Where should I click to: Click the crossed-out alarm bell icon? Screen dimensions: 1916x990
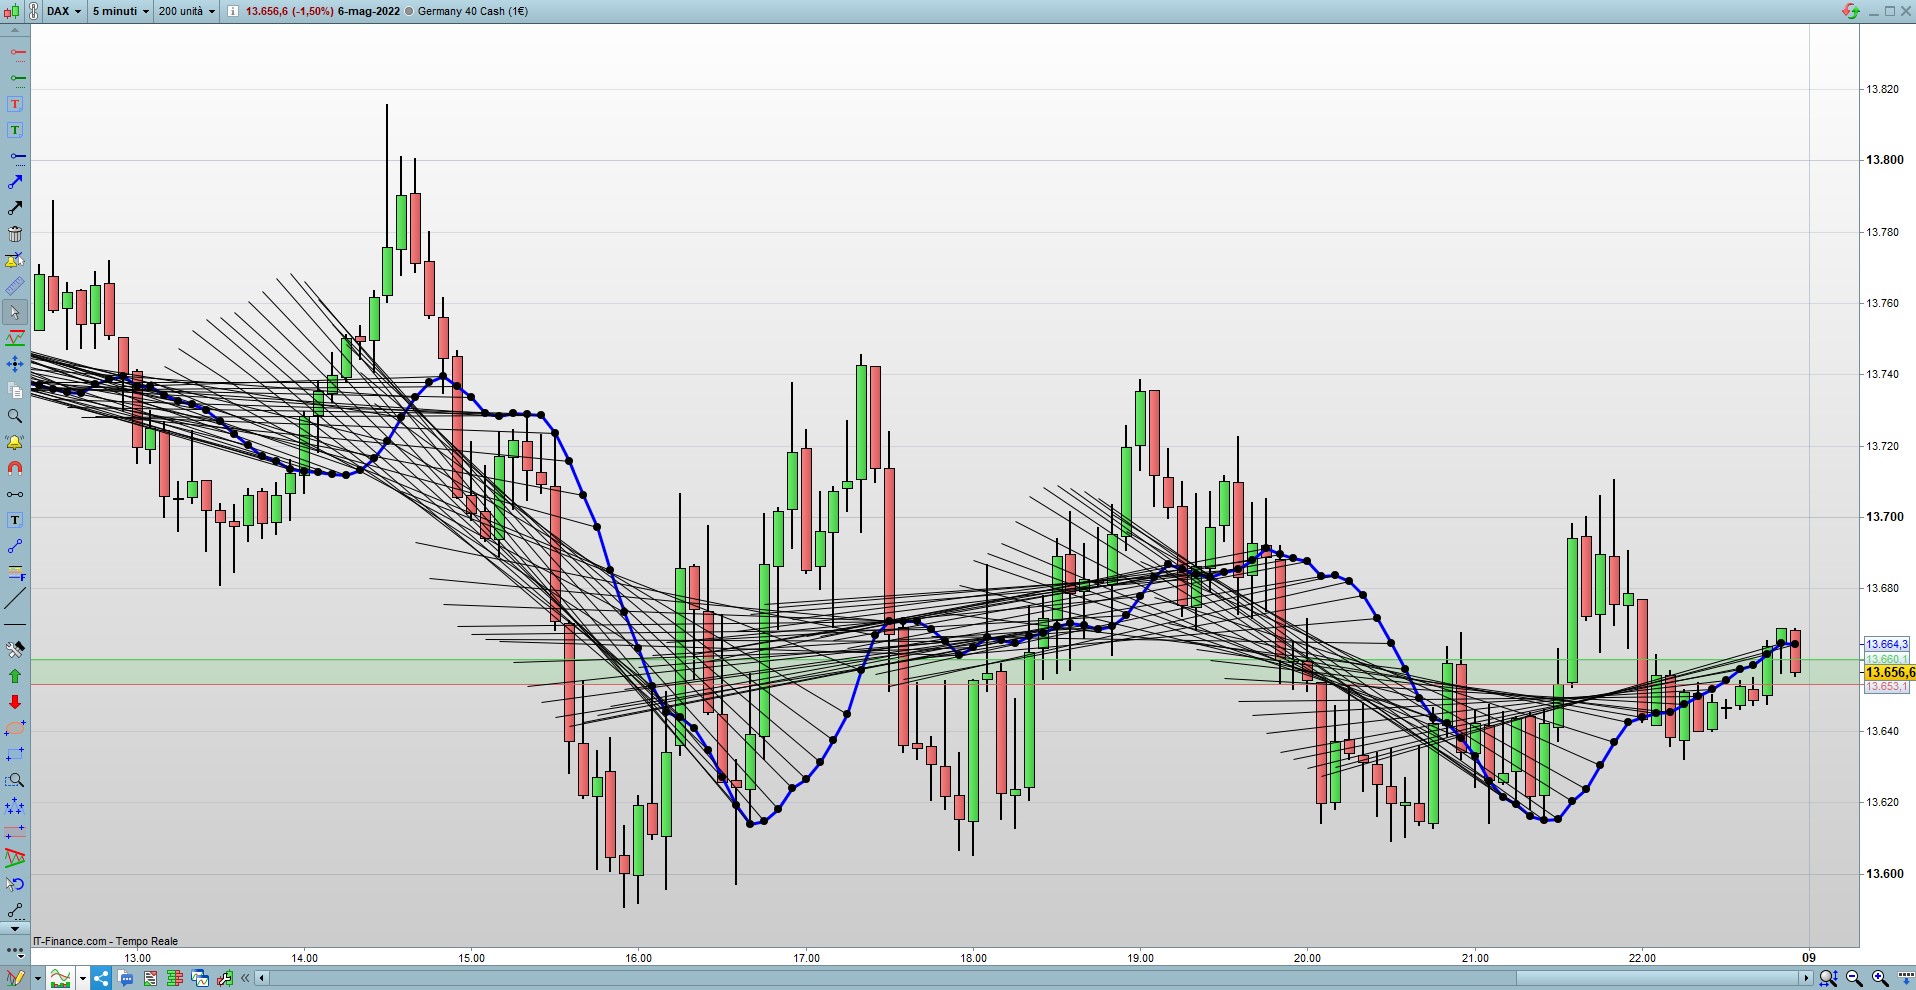point(15,260)
